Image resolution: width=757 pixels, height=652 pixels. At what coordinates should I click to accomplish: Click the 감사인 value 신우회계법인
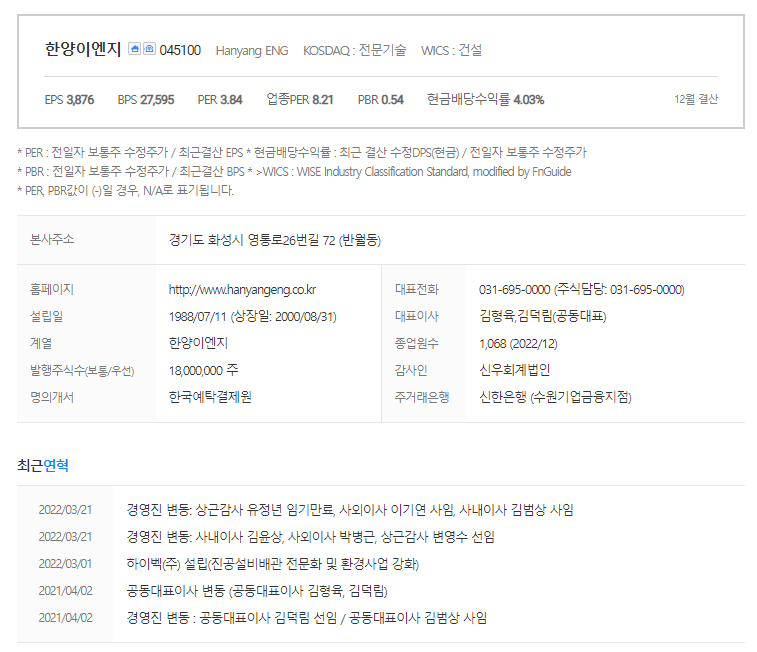pos(514,370)
